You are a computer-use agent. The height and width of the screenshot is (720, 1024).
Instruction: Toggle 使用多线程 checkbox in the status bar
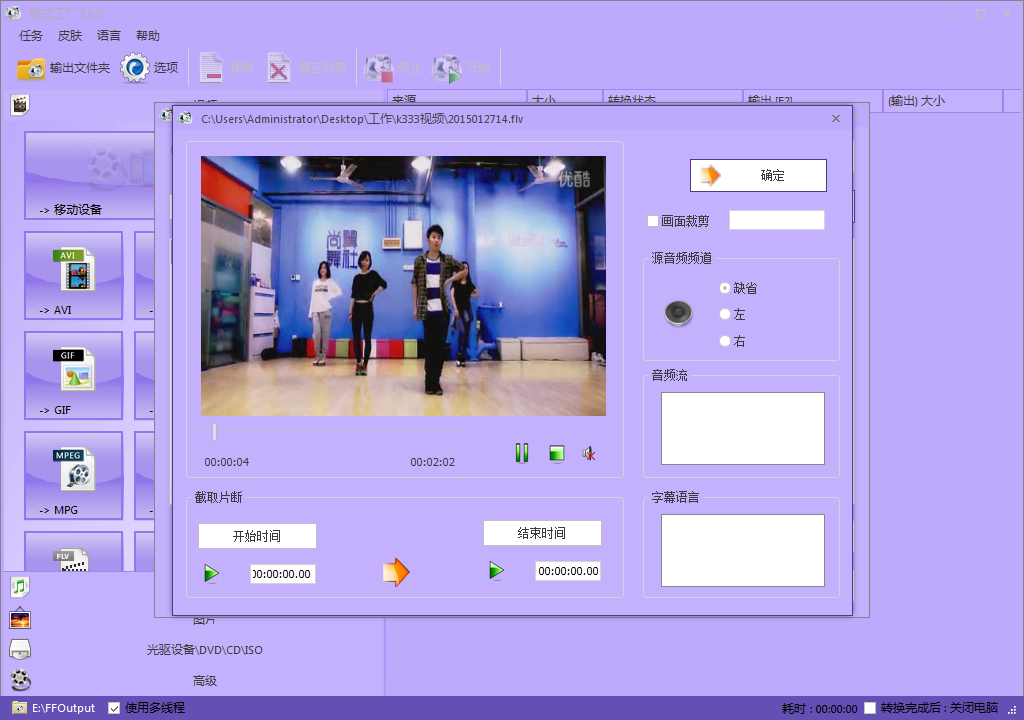(x=114, y=708)
